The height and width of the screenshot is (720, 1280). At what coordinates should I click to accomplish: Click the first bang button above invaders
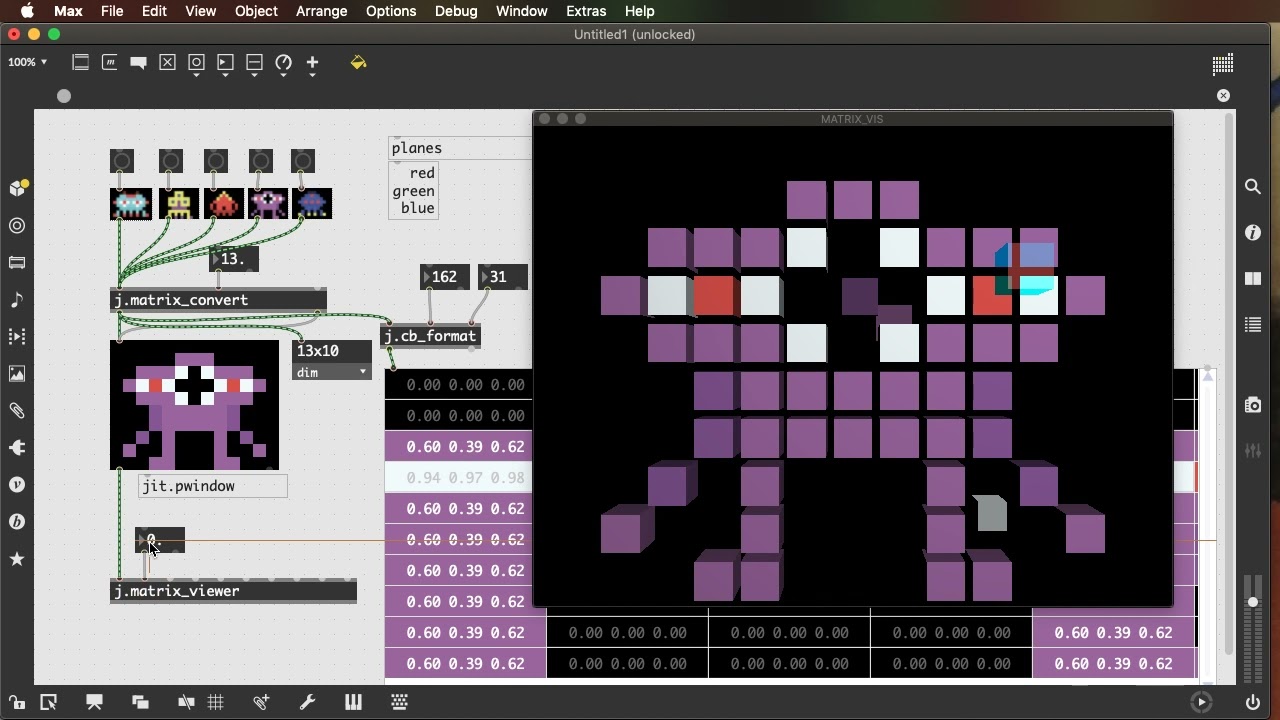[121, 161]
